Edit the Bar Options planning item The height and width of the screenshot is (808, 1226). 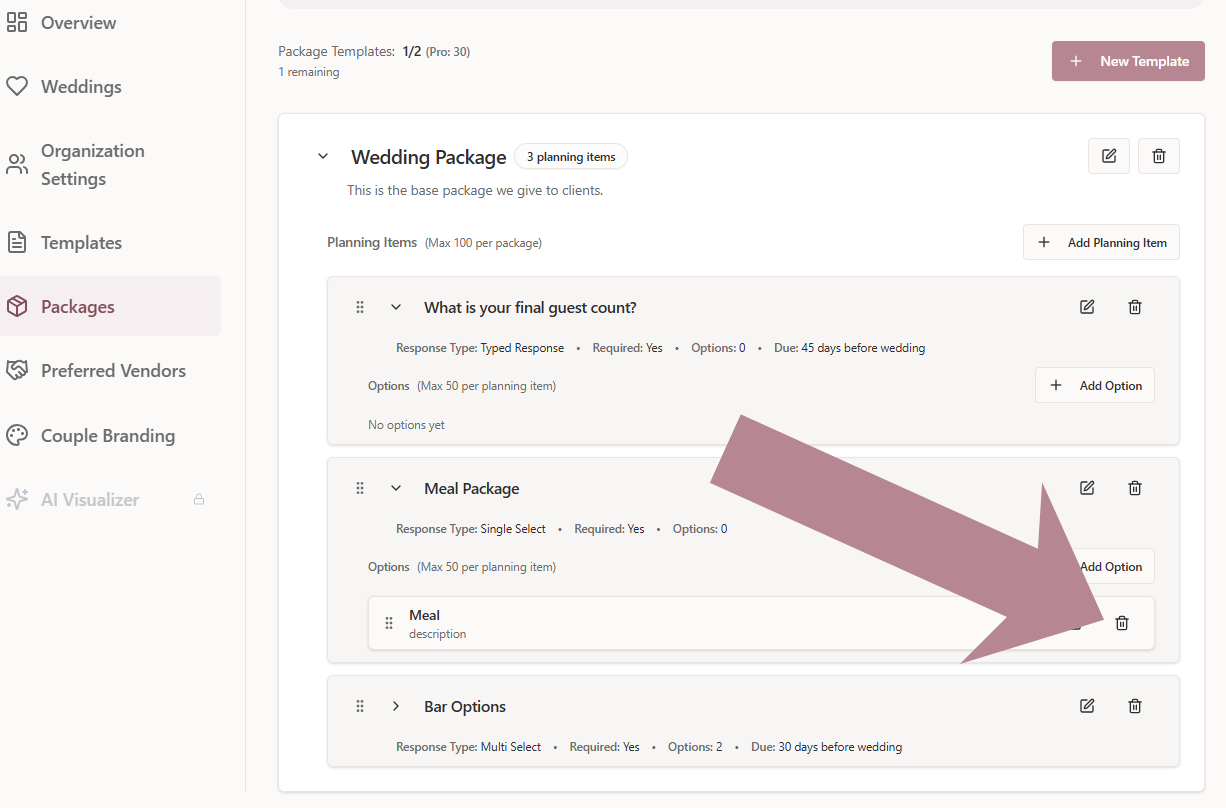click(1087, 706)
